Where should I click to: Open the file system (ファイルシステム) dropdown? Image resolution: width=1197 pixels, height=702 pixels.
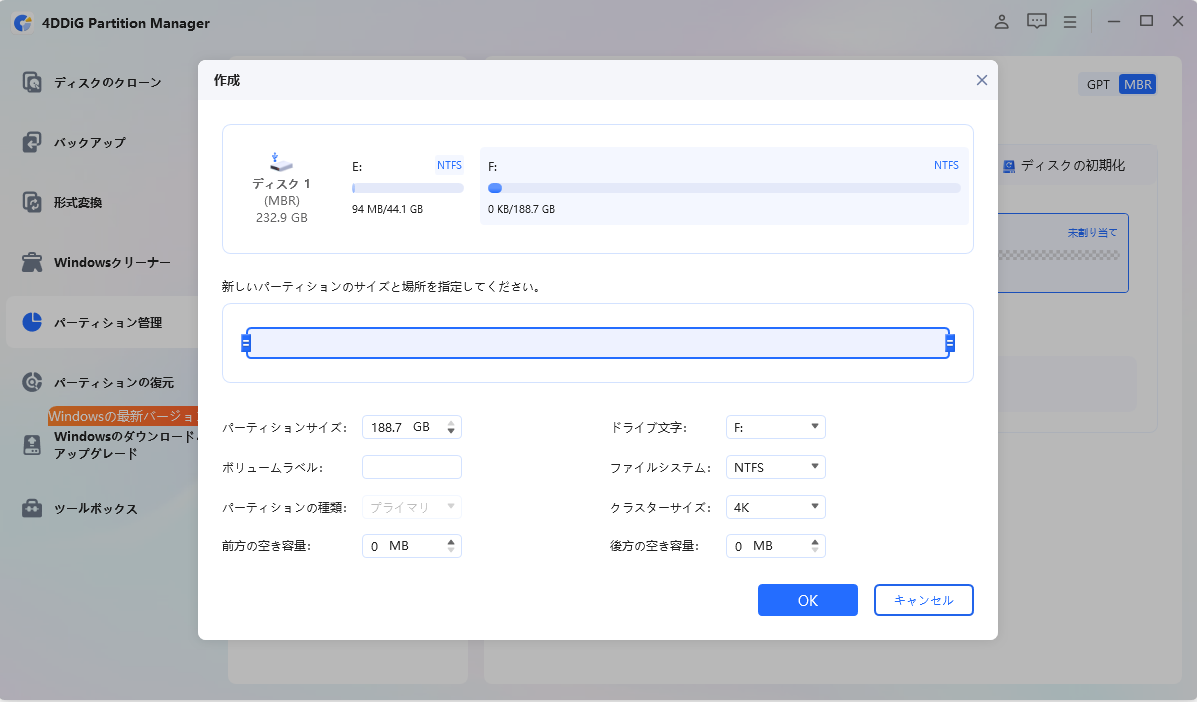(776, 467)
